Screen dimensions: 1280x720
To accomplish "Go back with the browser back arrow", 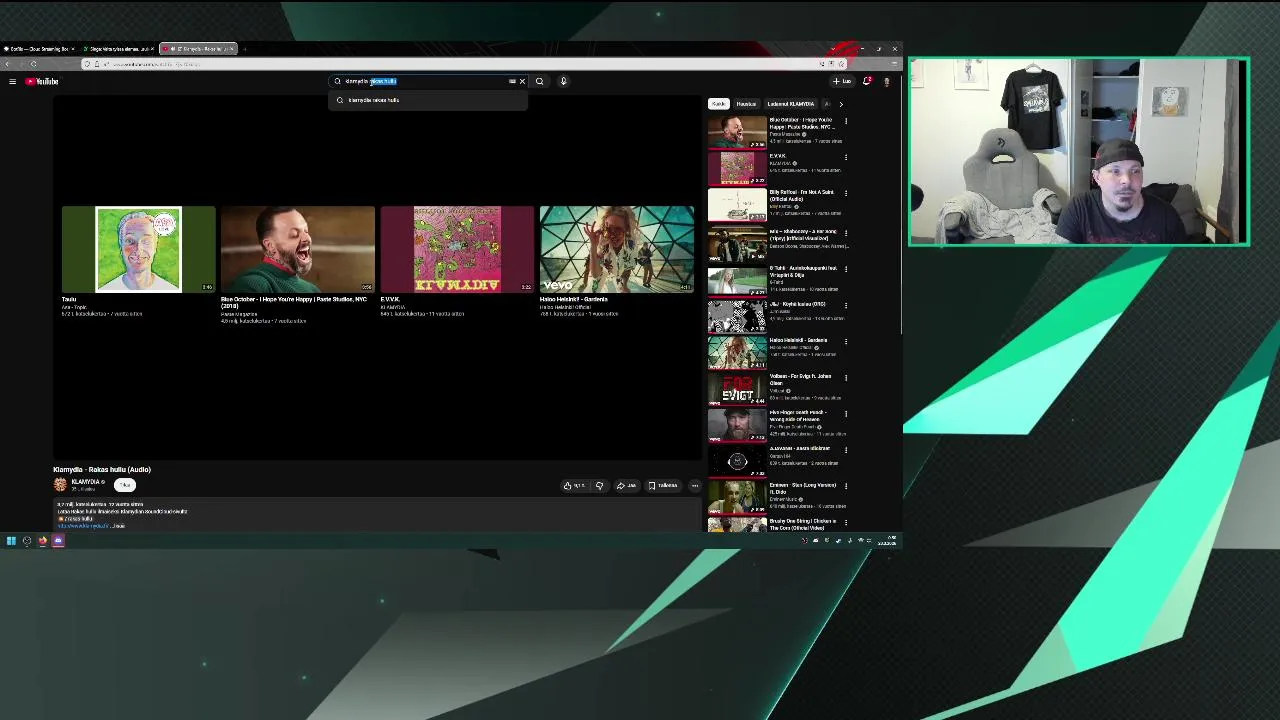I will coord(8,64).
